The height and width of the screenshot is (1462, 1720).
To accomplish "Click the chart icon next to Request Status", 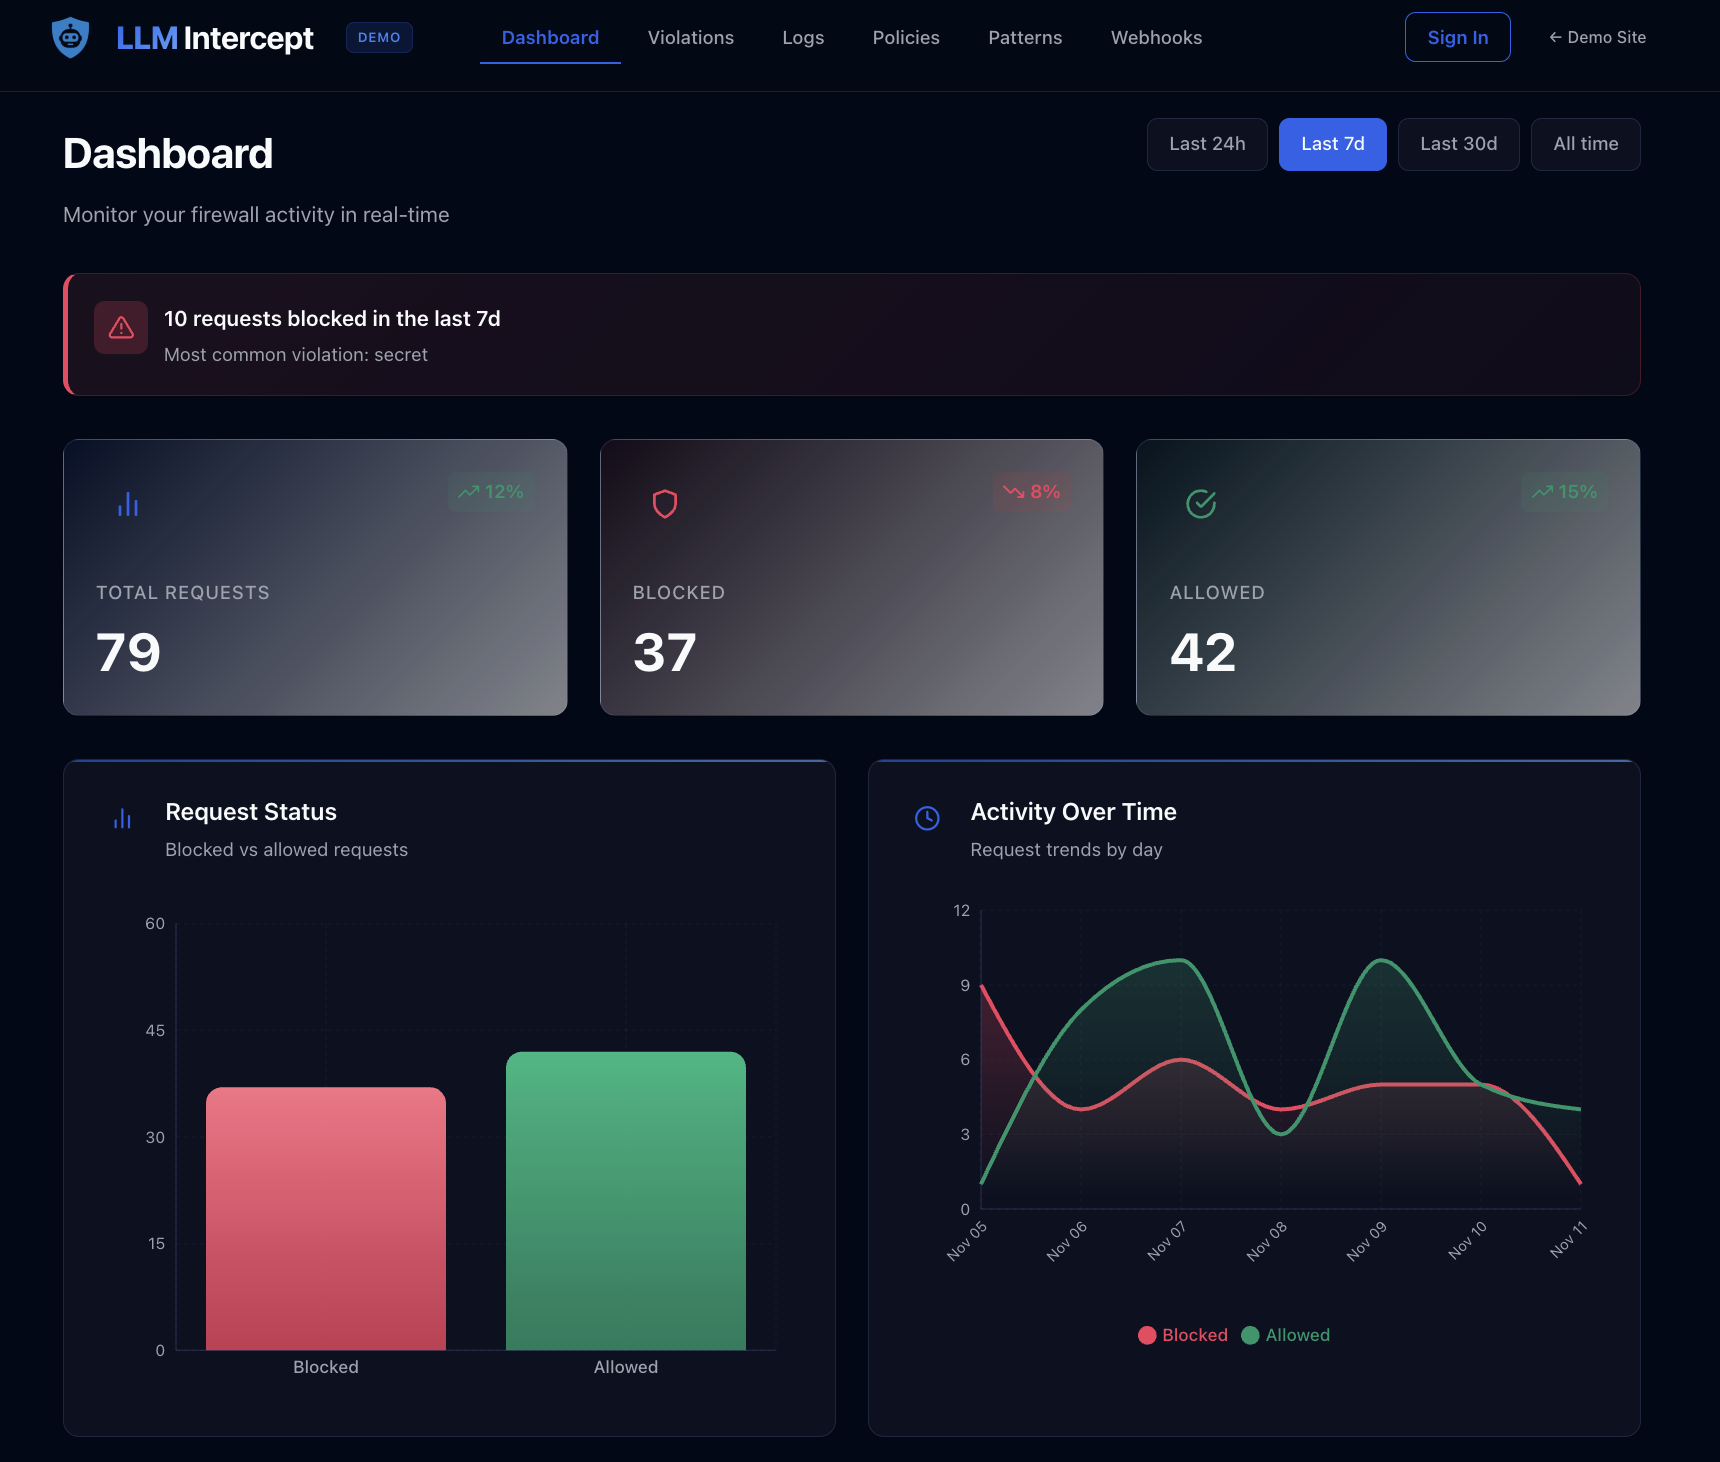I will 122,818.
